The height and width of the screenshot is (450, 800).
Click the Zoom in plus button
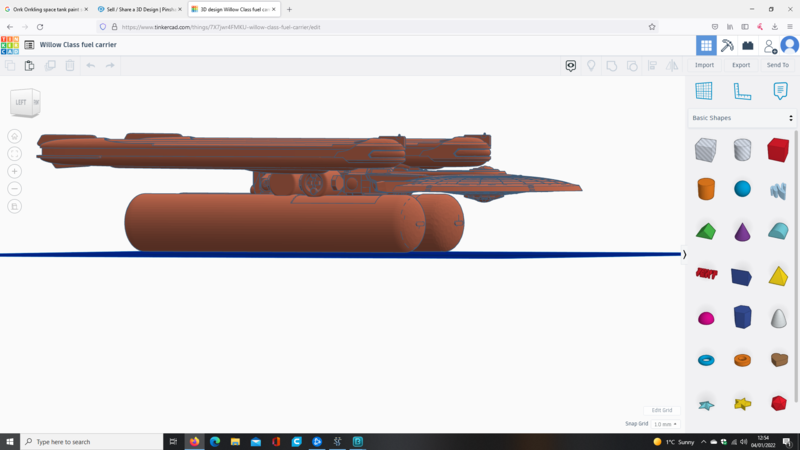coord(14,171)
